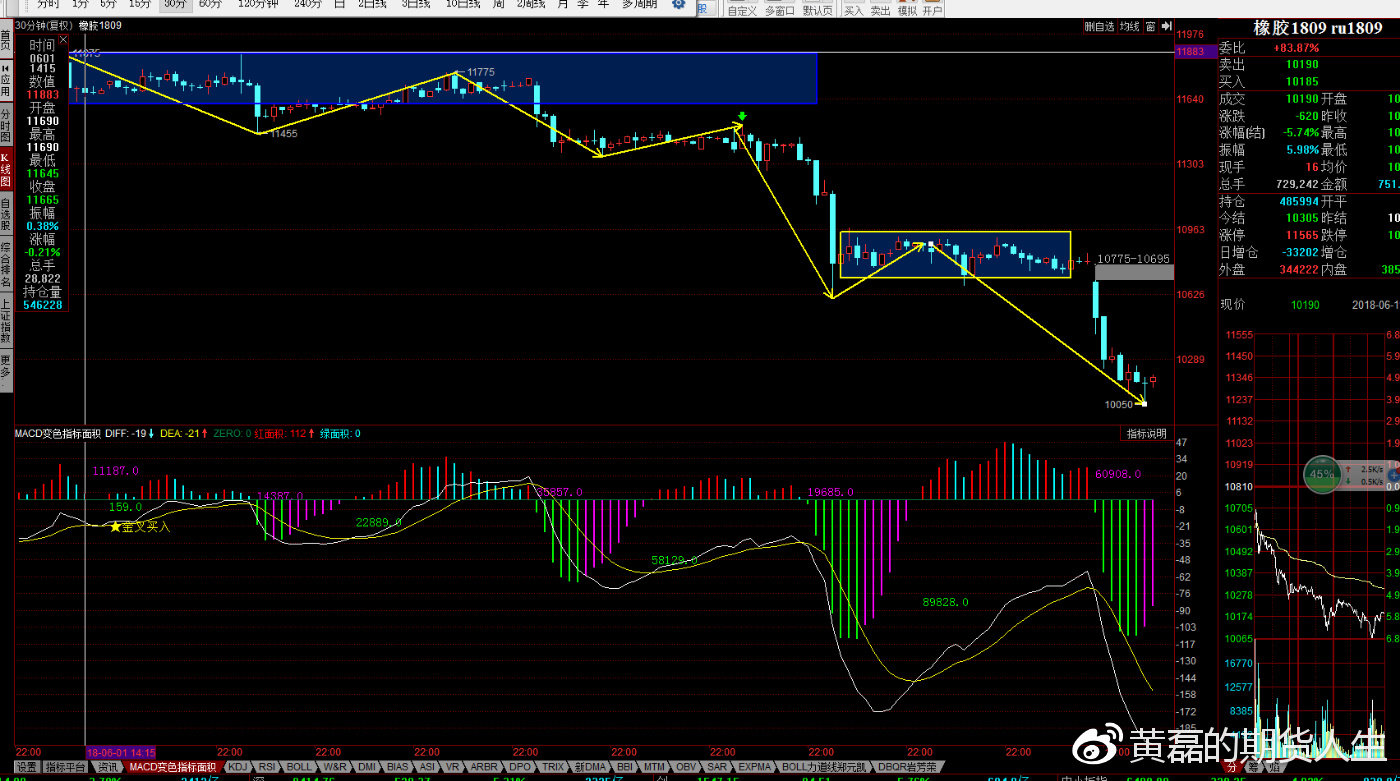
Task: Open the 自选股 sidebar list
Action: (x=6, y=214)
